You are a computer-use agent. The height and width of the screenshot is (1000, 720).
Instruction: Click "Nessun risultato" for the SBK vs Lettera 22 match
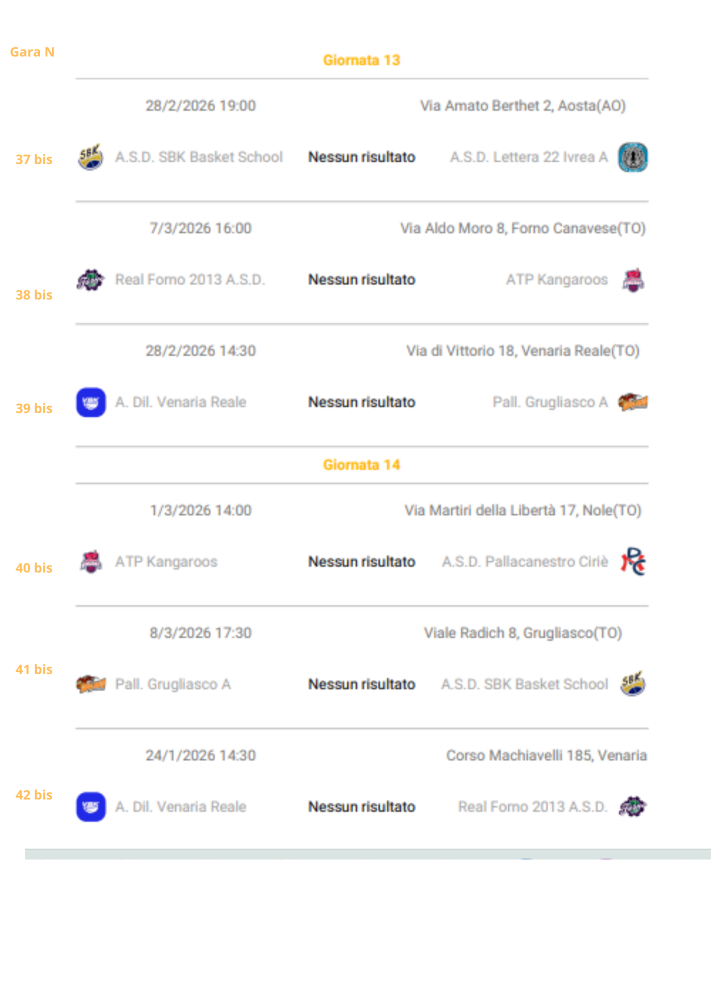(361, 157)
